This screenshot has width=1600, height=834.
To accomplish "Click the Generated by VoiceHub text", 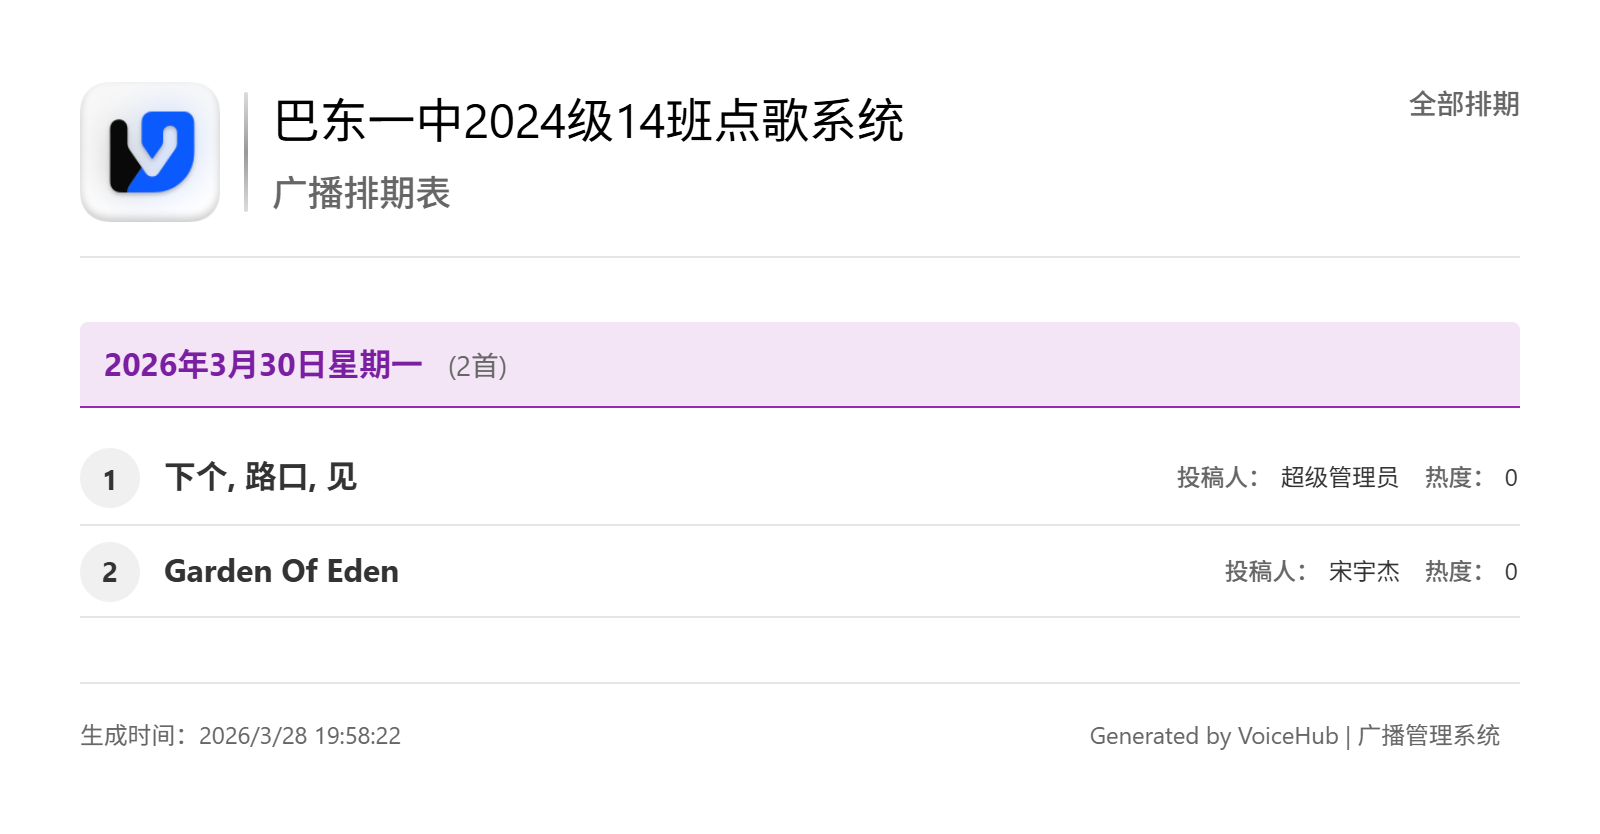I will coord(1213,736).
